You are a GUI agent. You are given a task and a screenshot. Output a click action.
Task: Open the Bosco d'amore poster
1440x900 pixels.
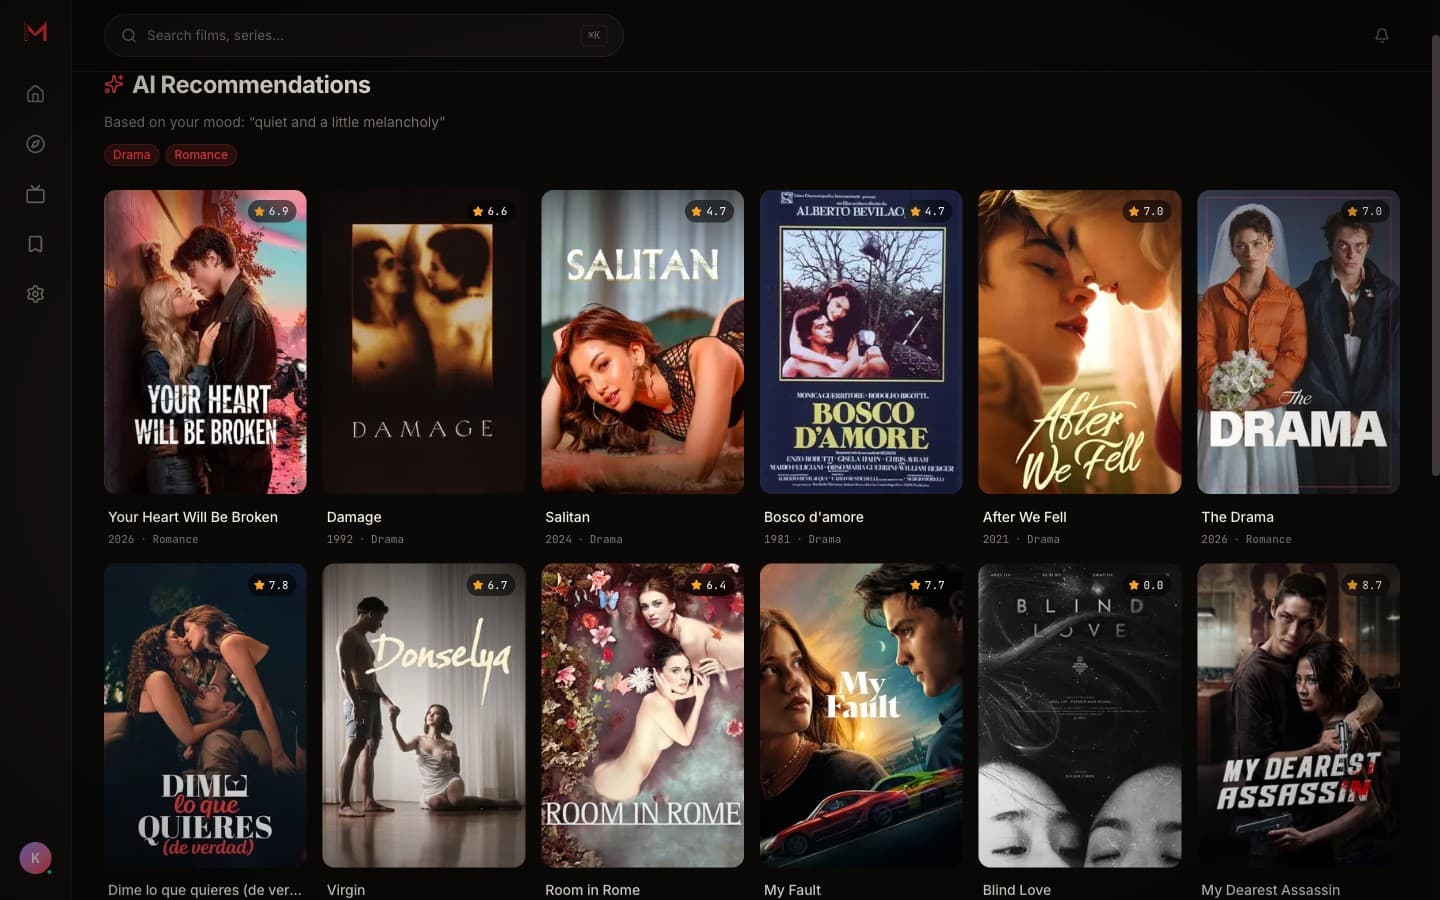(x=861, y=342)
